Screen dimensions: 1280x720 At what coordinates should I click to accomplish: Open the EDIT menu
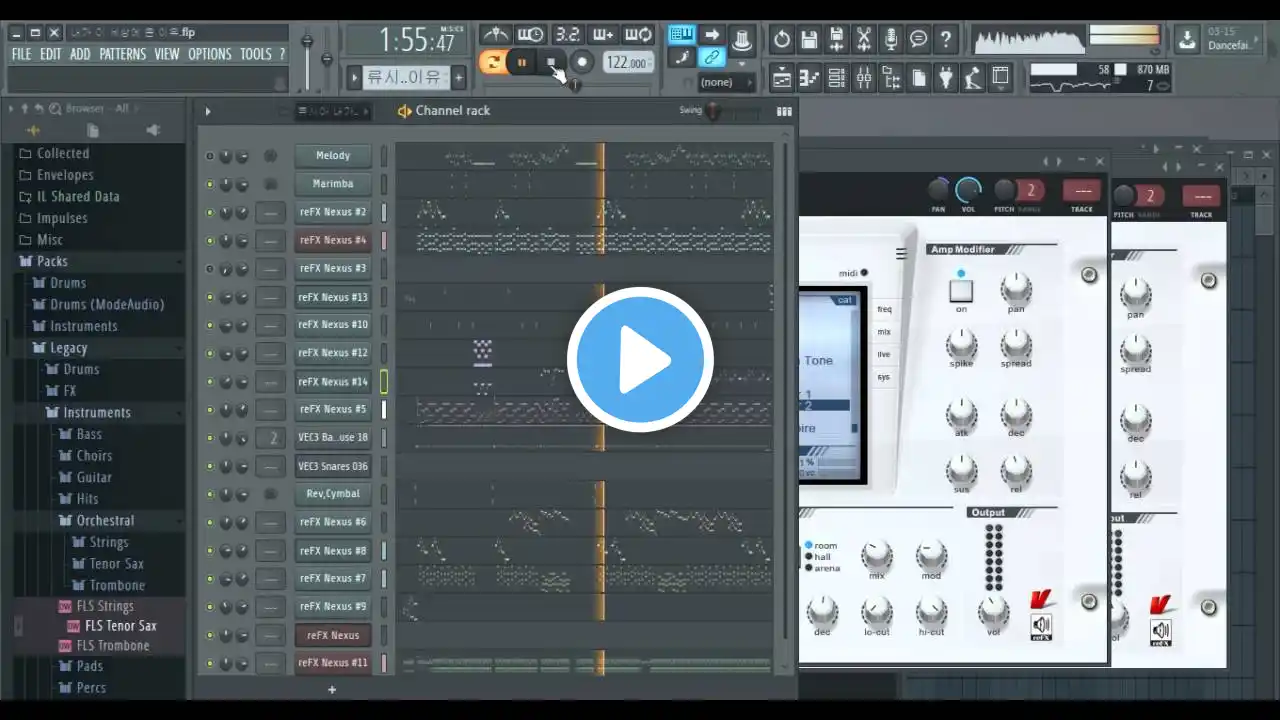[x=51, y=54]
